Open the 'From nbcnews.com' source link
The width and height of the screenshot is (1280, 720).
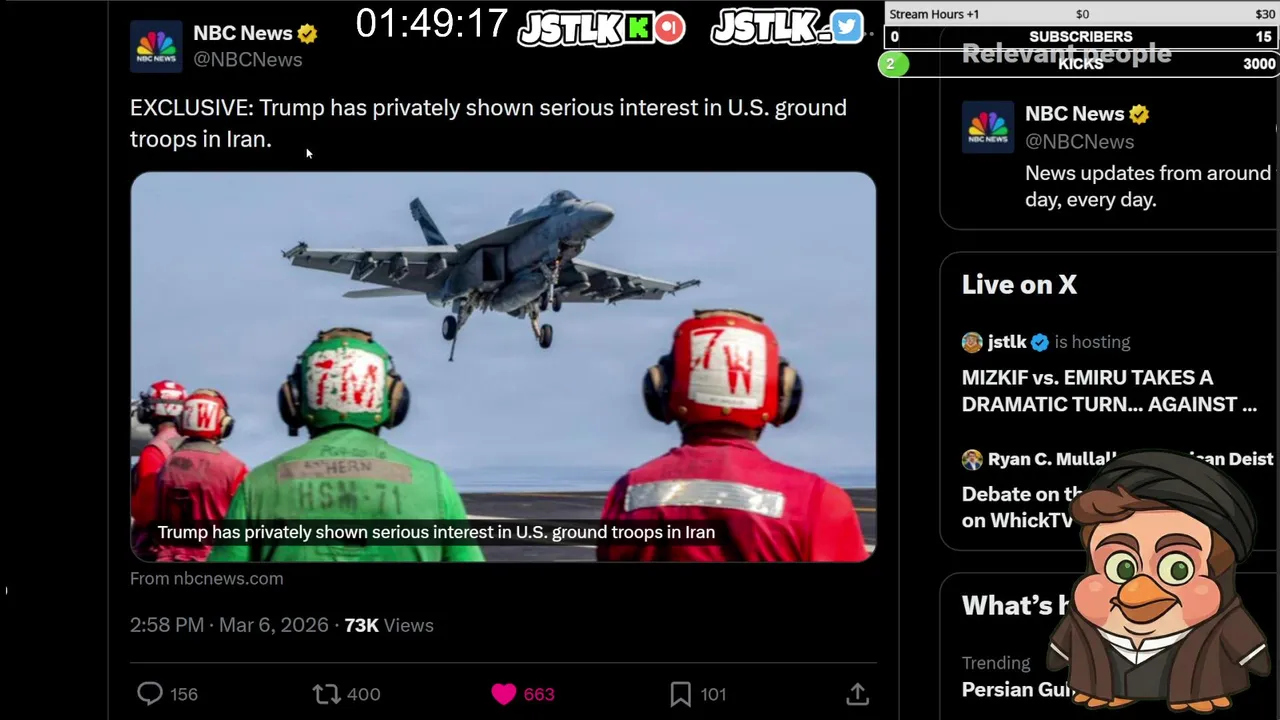click(x=206, y=578)
